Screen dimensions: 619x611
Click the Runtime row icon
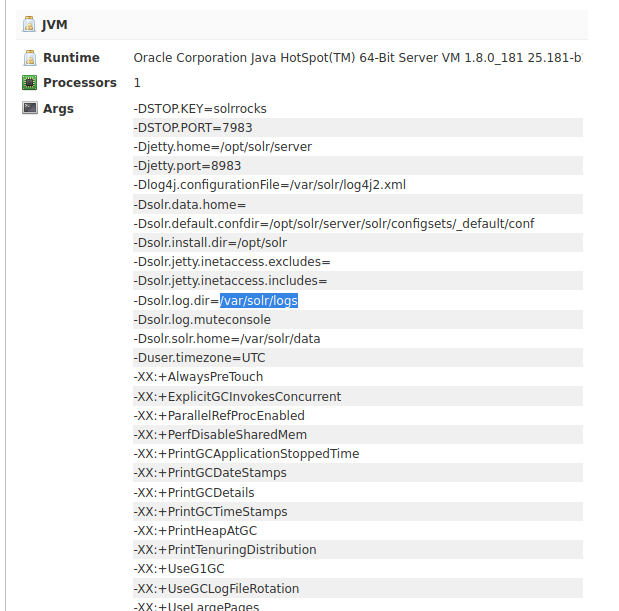pos(30,59)
